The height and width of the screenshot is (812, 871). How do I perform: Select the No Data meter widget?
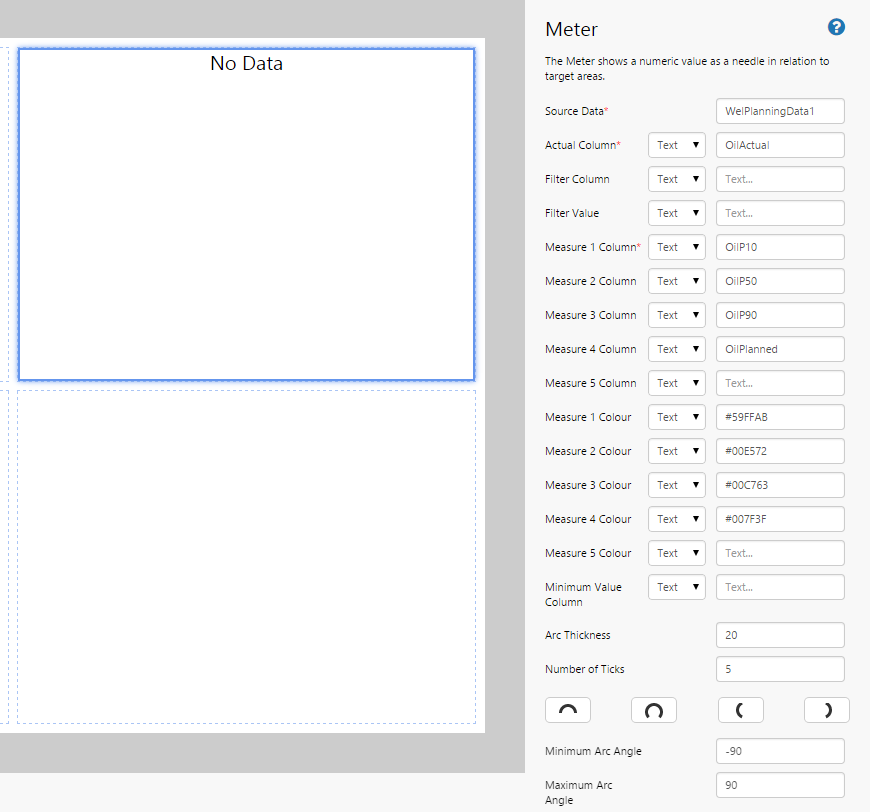pyautogui.click(x=246, y=214)
